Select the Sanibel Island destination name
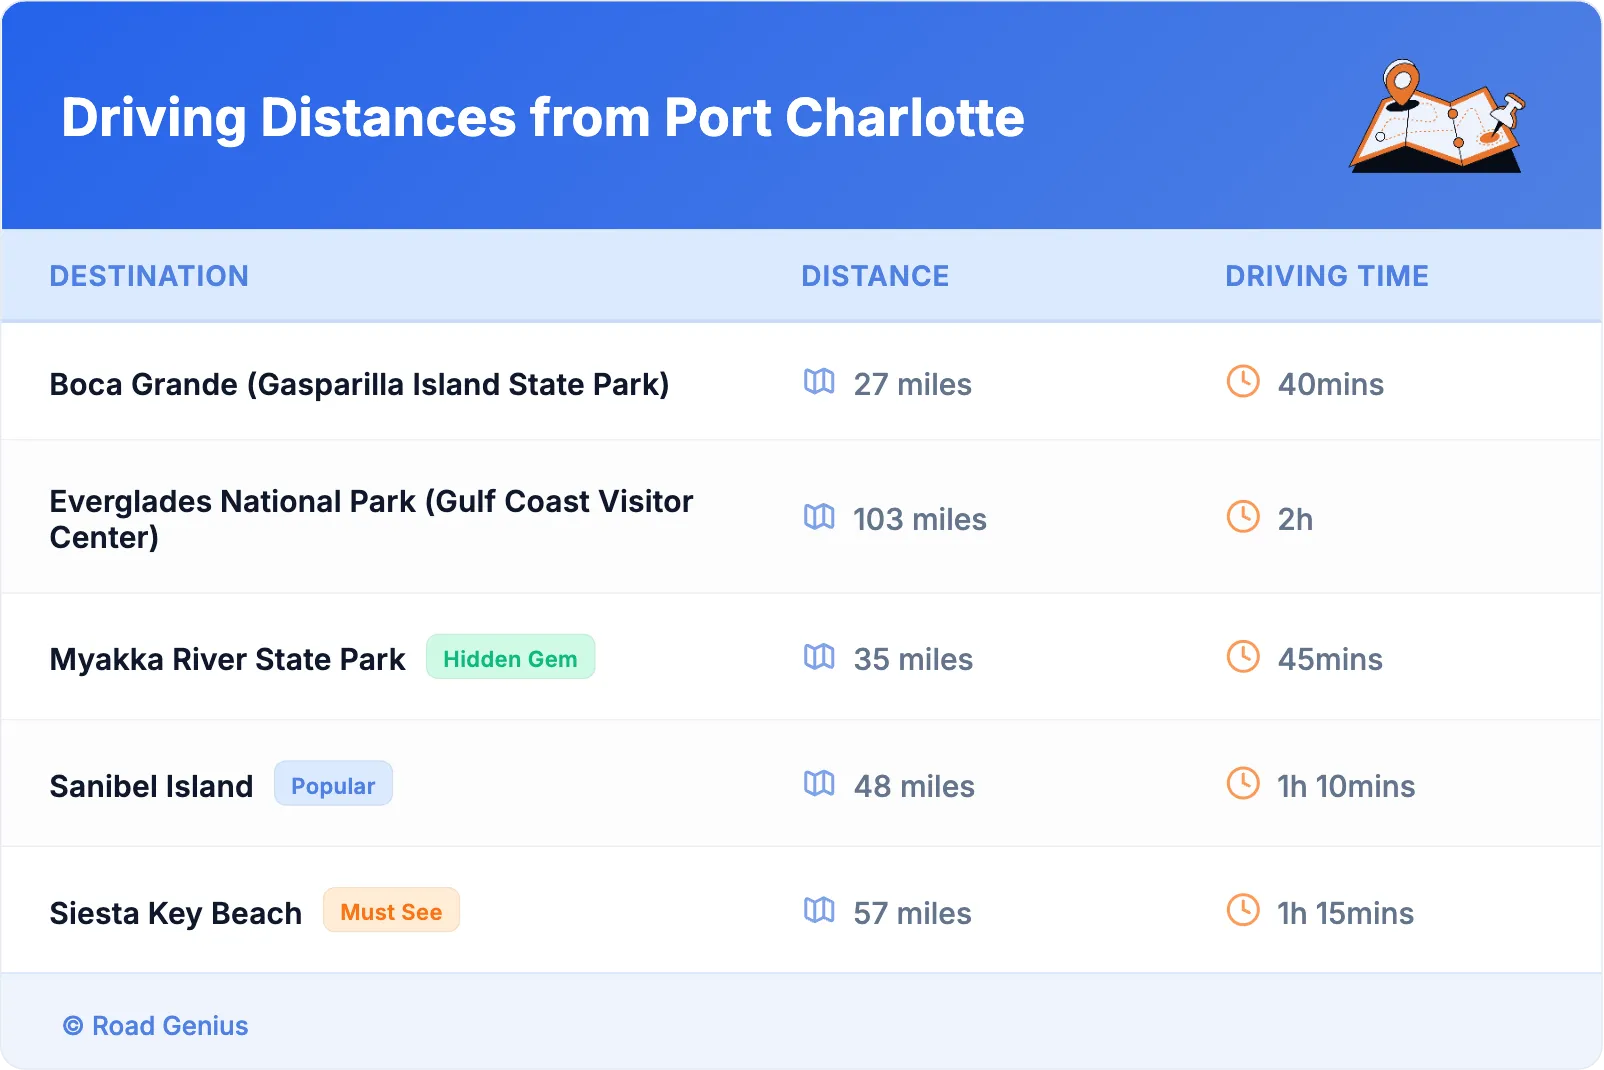Image resolution: width=1604 pixels, height=1070 pixels. click(x=151, y=787)
